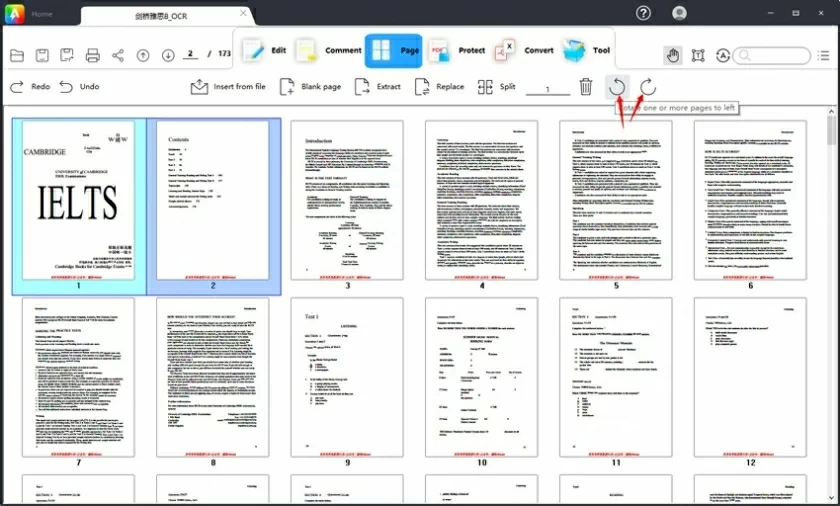The width and height of the screenshot is (840, 506).
Task: Print the document with the printer icon
Action: click(93, 55)
